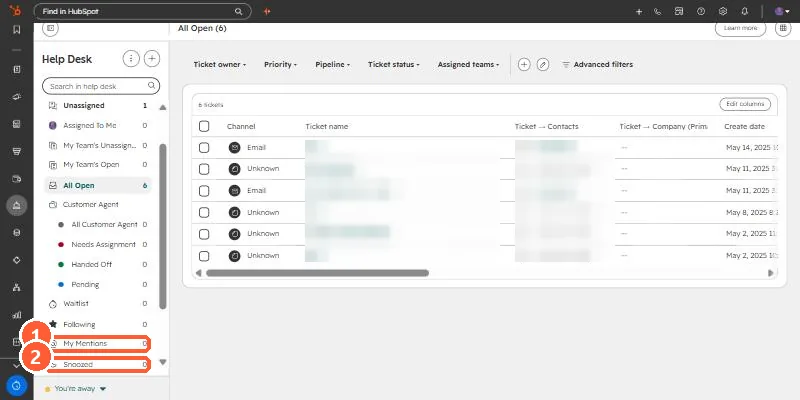The height and width of the screenshot is (400, 800).
Task: Open the Priority filter dropdown
Action: pos(280,65)
